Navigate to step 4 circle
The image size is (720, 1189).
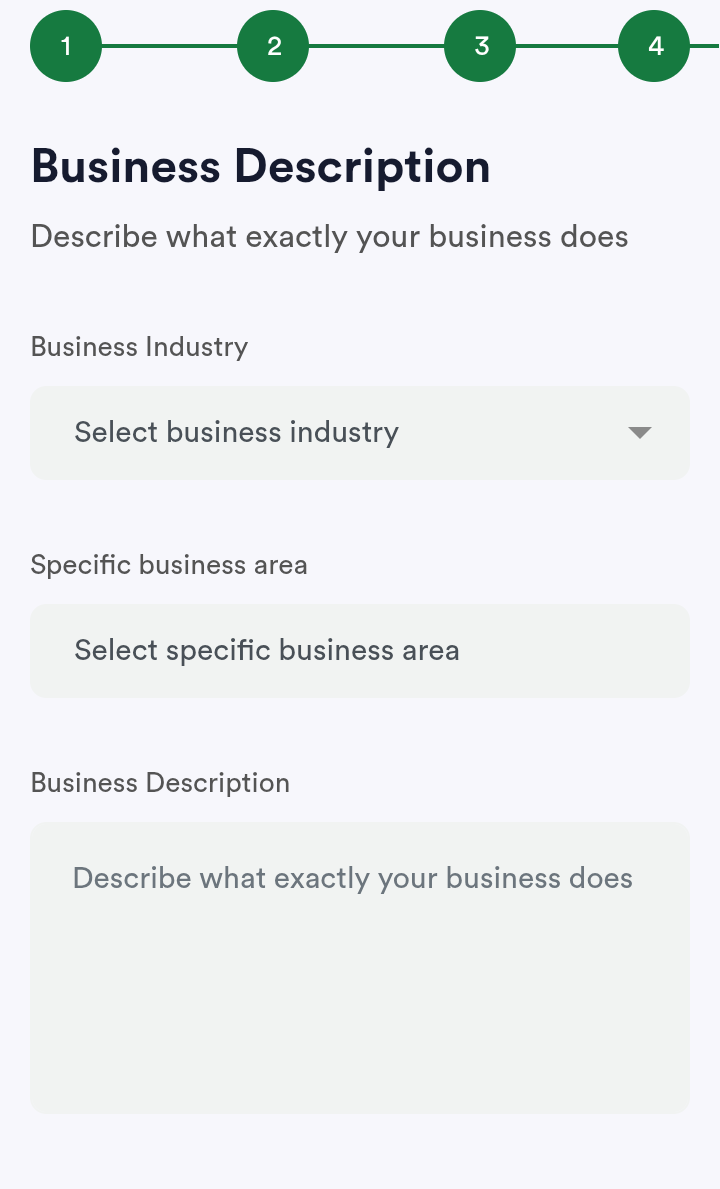point(654,46)
